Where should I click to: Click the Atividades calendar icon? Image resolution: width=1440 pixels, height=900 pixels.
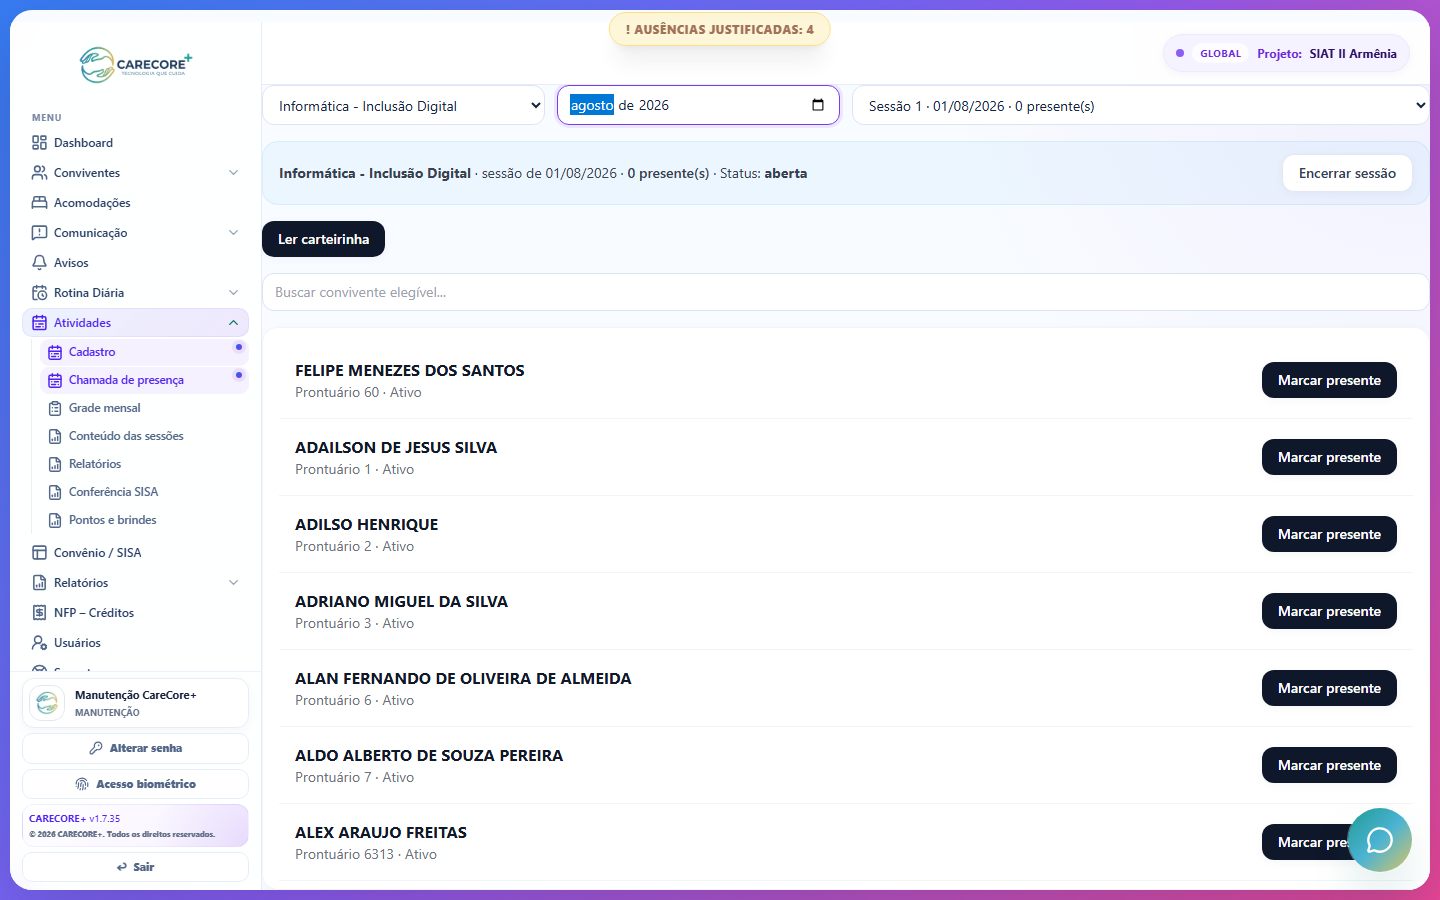pos(39,323)
